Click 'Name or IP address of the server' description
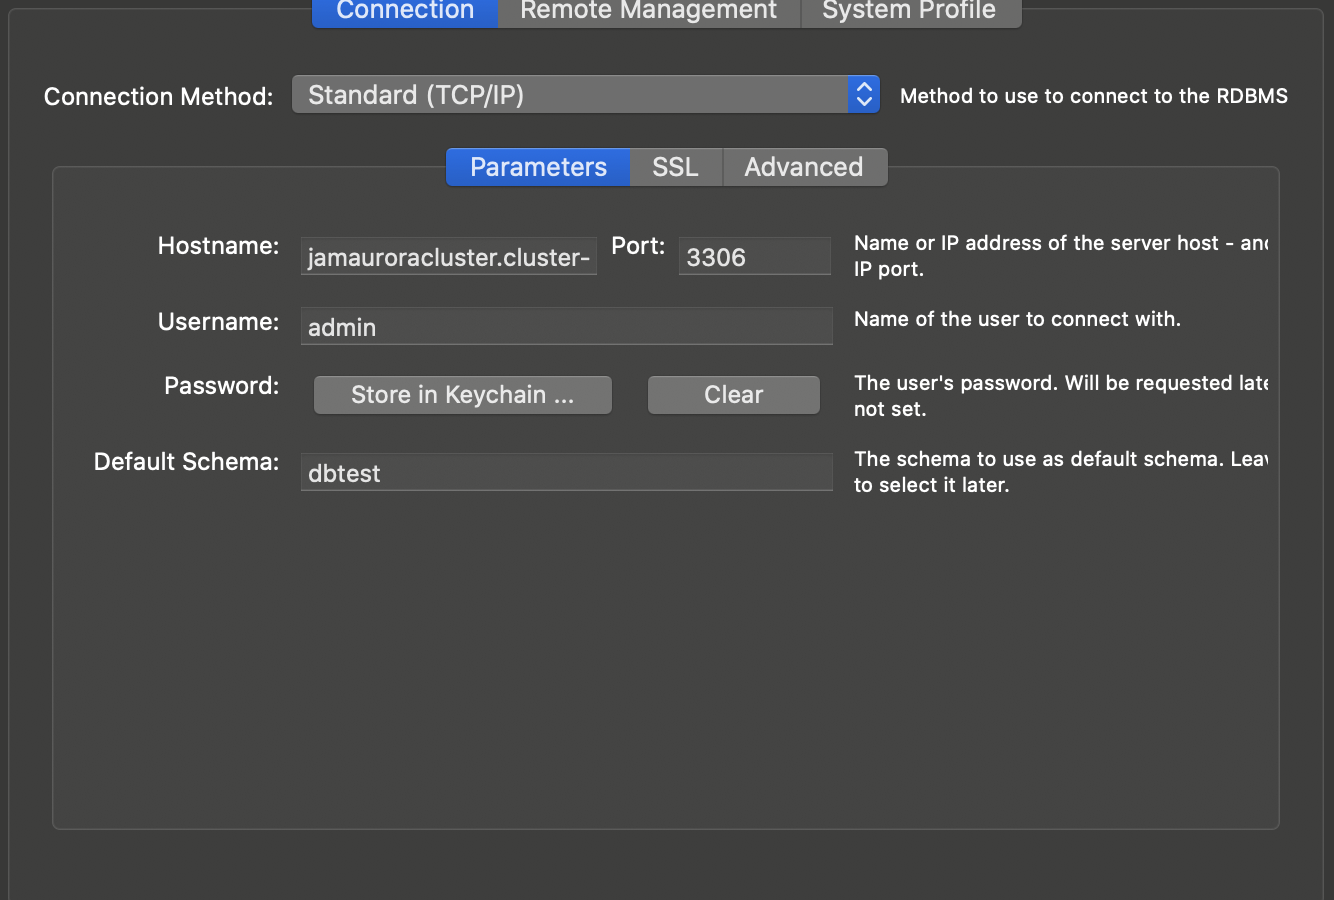The width and height of the screenshot is (1334, 900). pos(1061,256)
